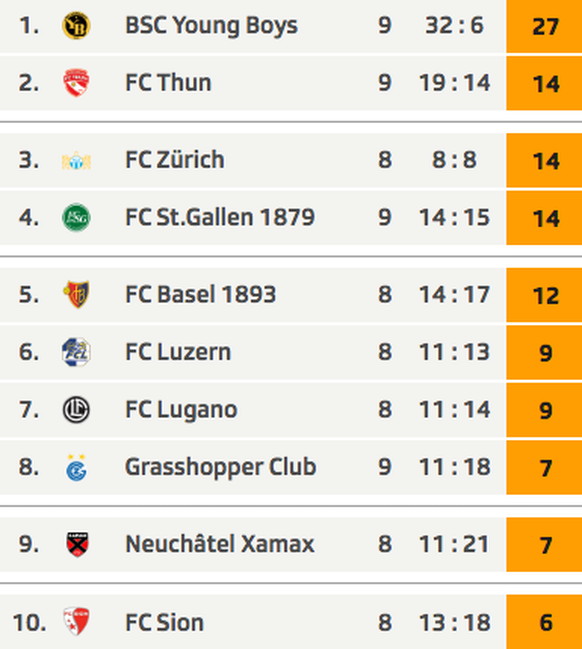The height and width of the screenshot is (649, 582).
Task: Click the BSC Young Boys club crest
Action: [76, 26]
